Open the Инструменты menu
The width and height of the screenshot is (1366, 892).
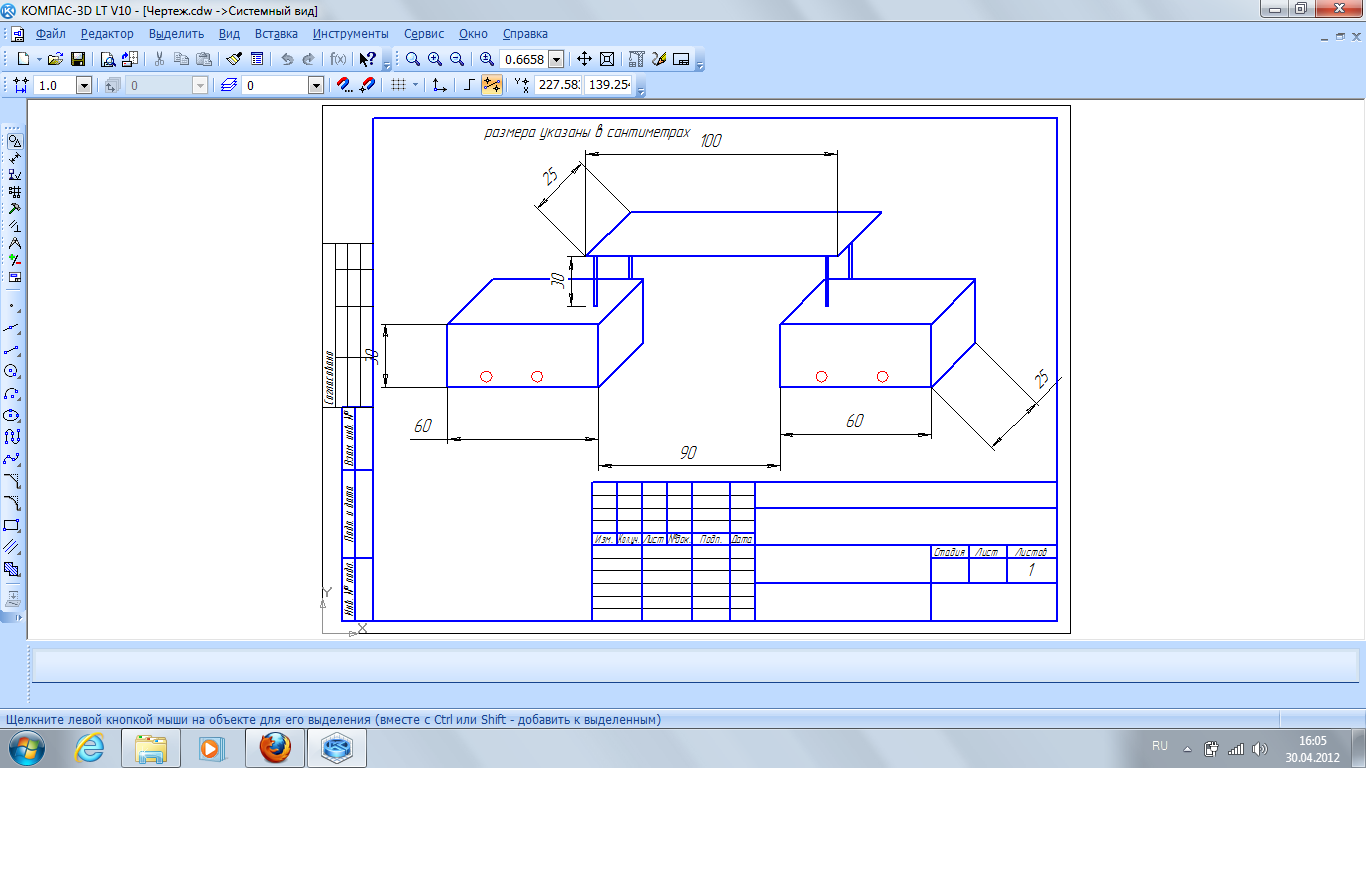tap(351, 34)
